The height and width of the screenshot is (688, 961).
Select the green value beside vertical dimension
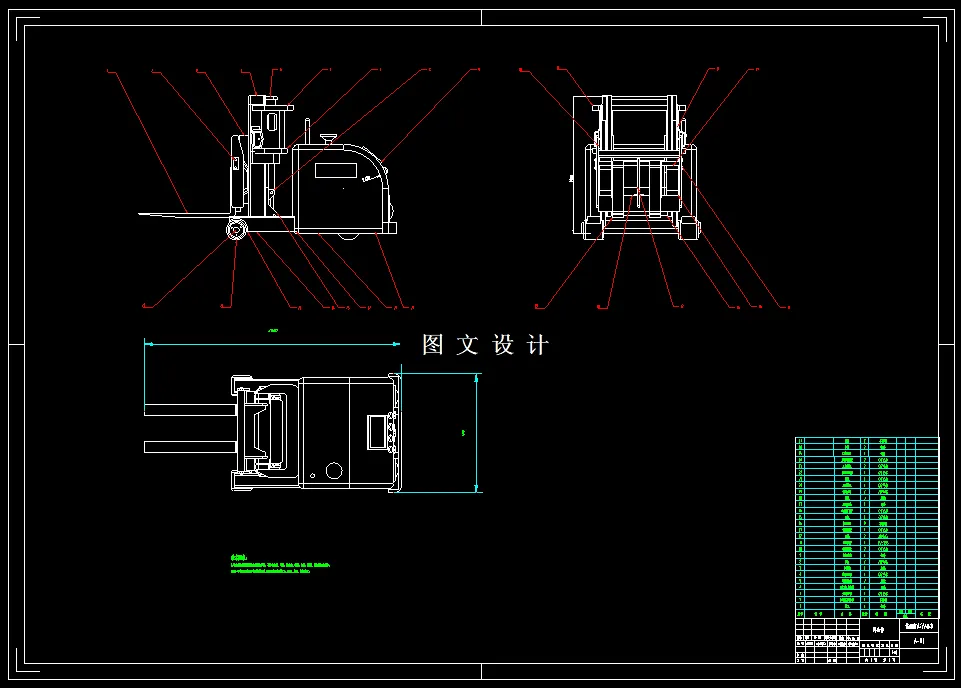pos(463,433)
